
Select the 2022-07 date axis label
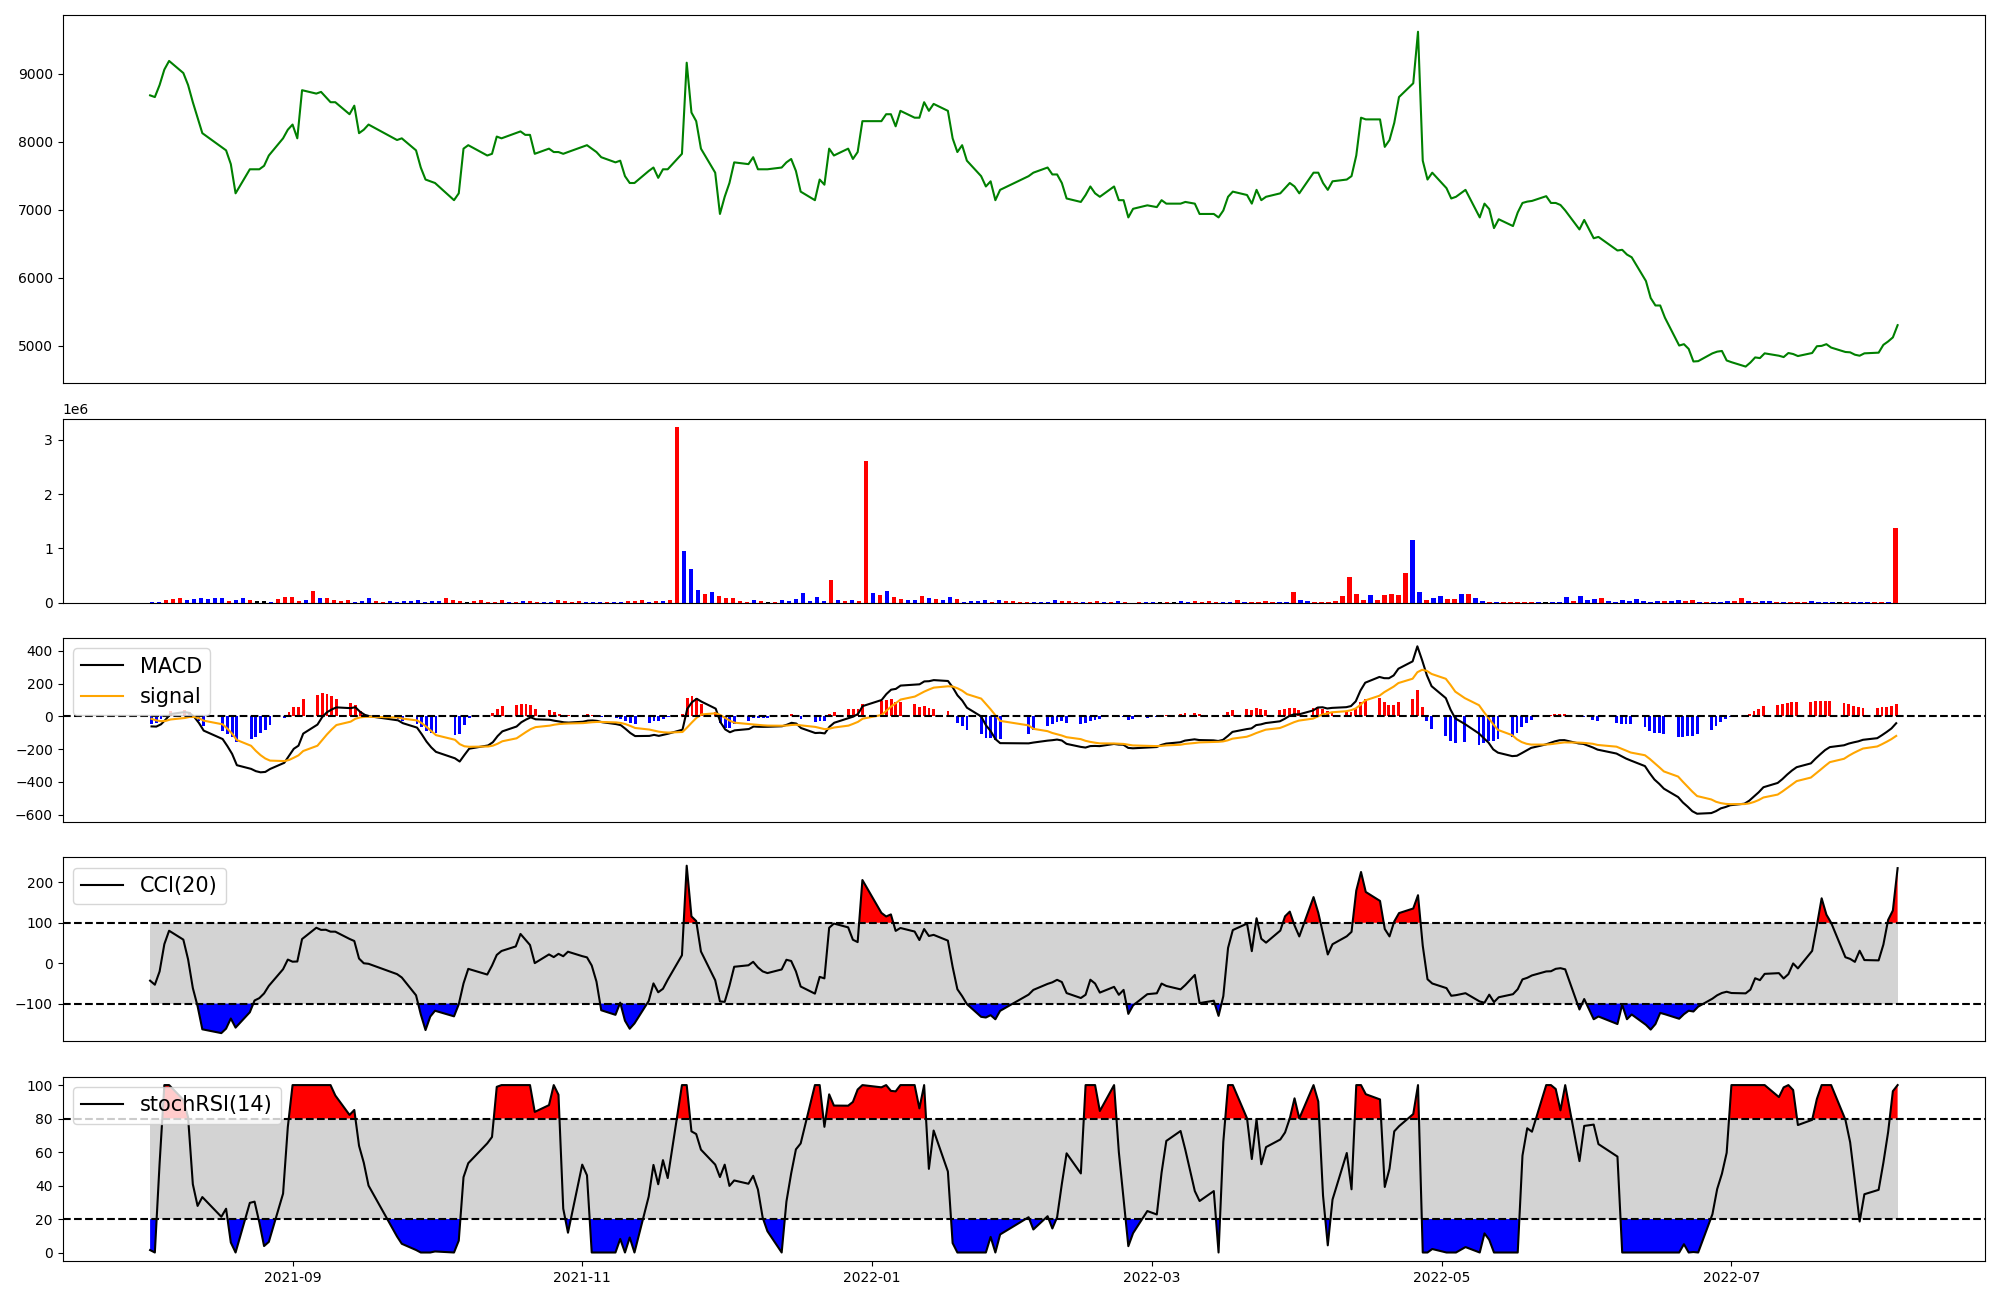coord(1731,1277)
